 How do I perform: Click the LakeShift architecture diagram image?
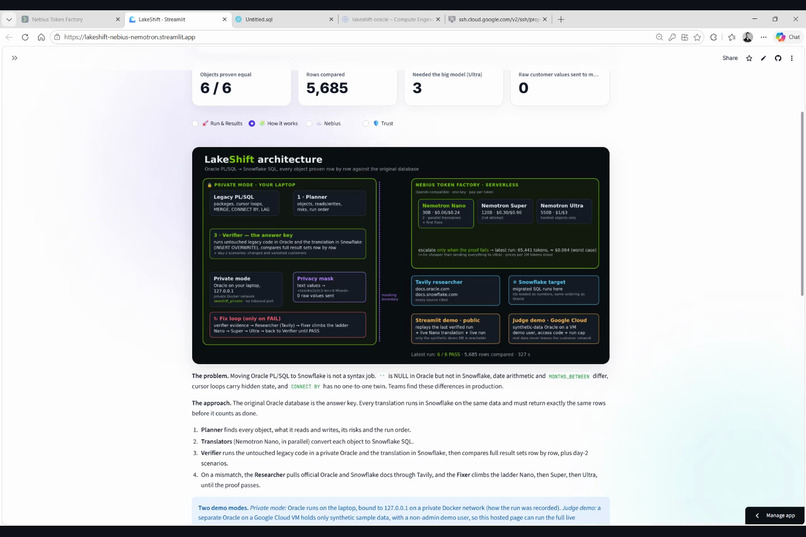click(400, 255)
